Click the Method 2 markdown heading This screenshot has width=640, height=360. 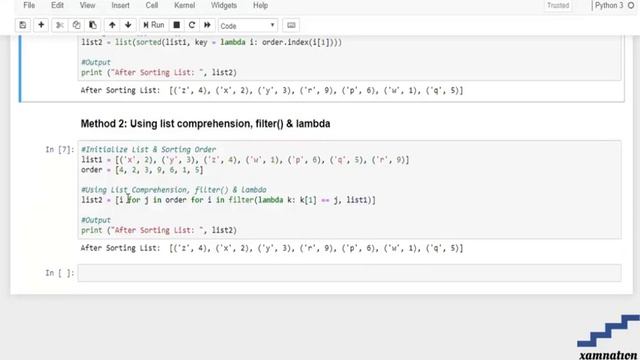[x=205, y=124]
